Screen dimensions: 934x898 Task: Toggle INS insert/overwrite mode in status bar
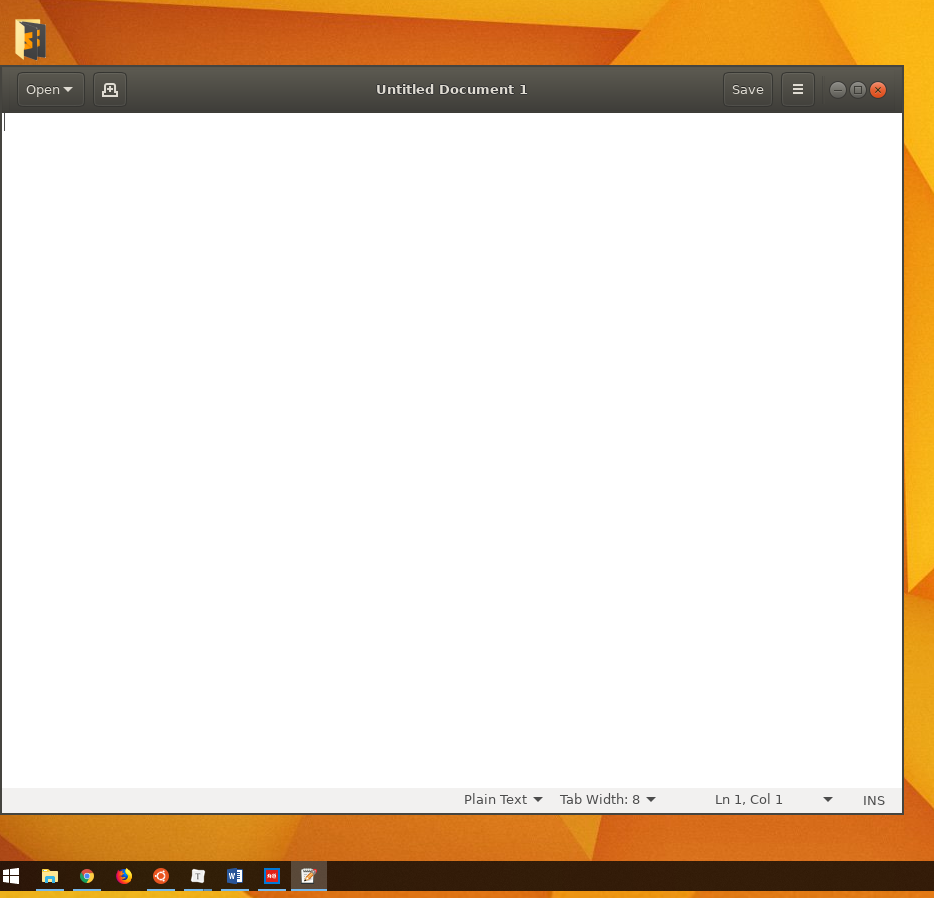[x=873, y=800]
